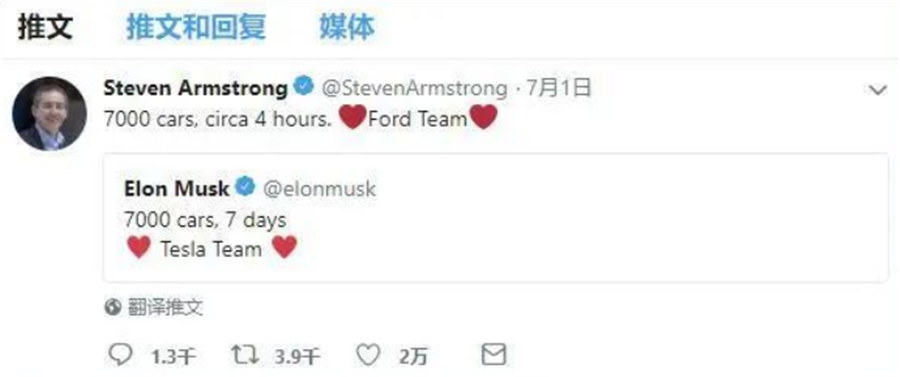Screen dimensions: 900x377
Task: Open the @StevenArmstrong handle link
Action: point(414,88)
